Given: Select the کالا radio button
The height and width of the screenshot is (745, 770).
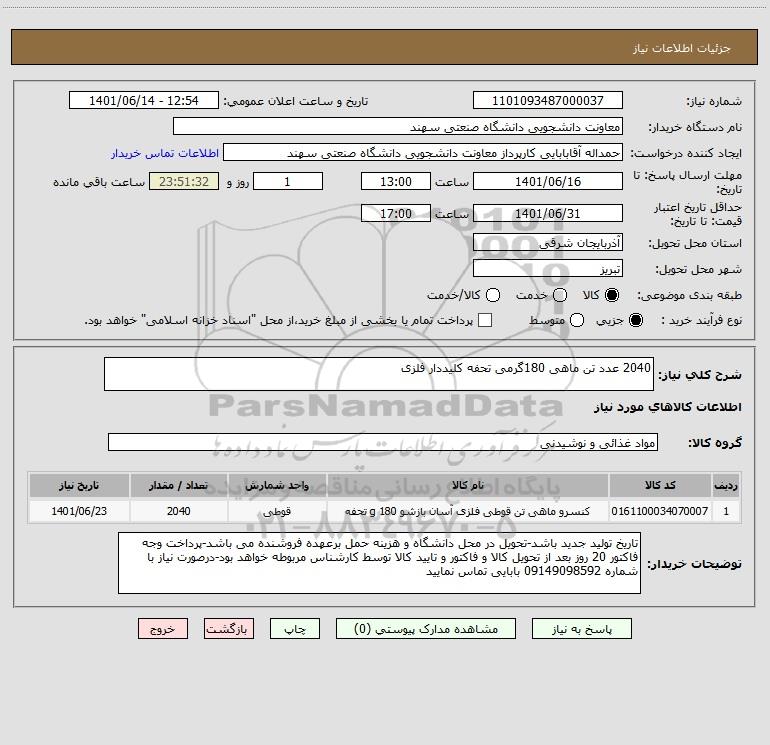Looking at the screenshot, I should (612, 295).
